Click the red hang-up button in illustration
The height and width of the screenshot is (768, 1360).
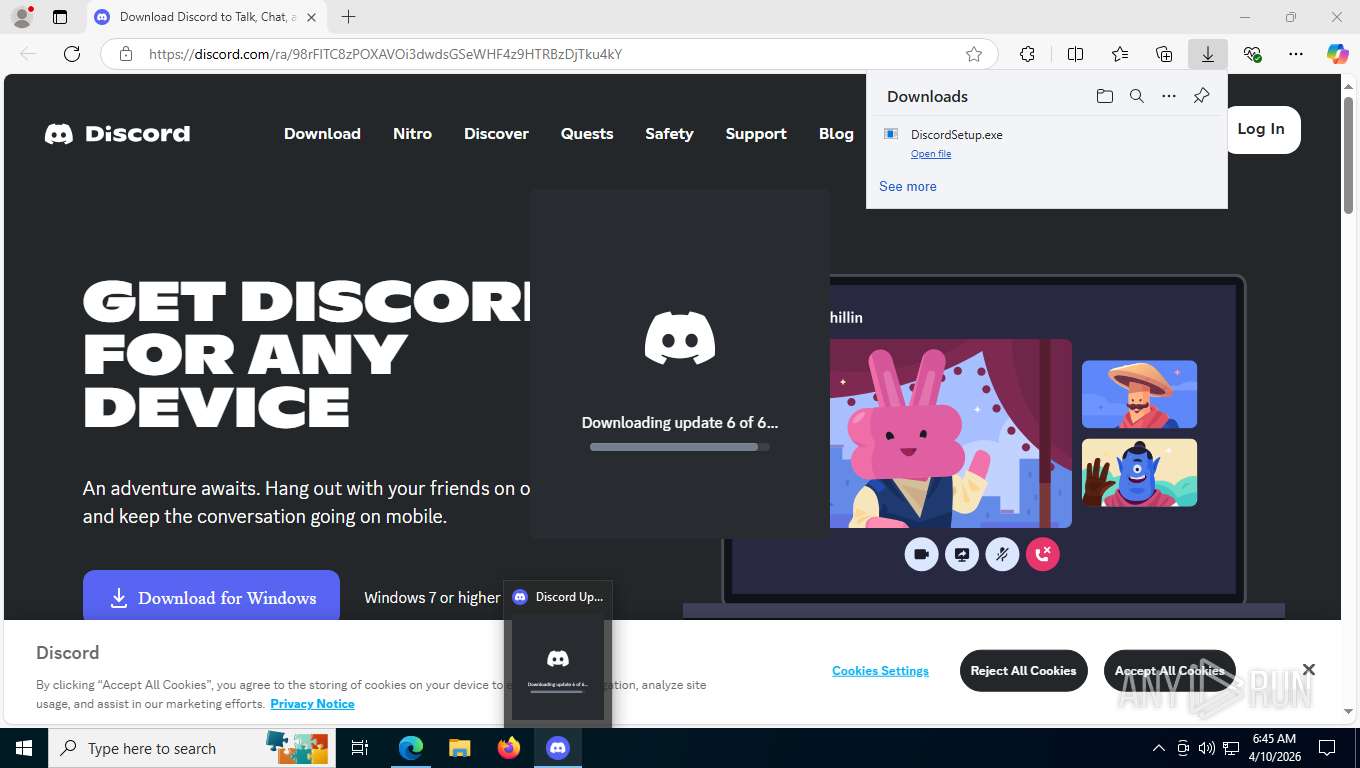tap(1043, 554)
